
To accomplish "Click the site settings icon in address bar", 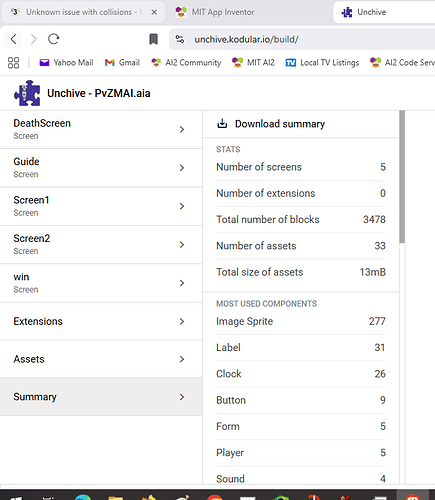I will (x=180, y=39).
